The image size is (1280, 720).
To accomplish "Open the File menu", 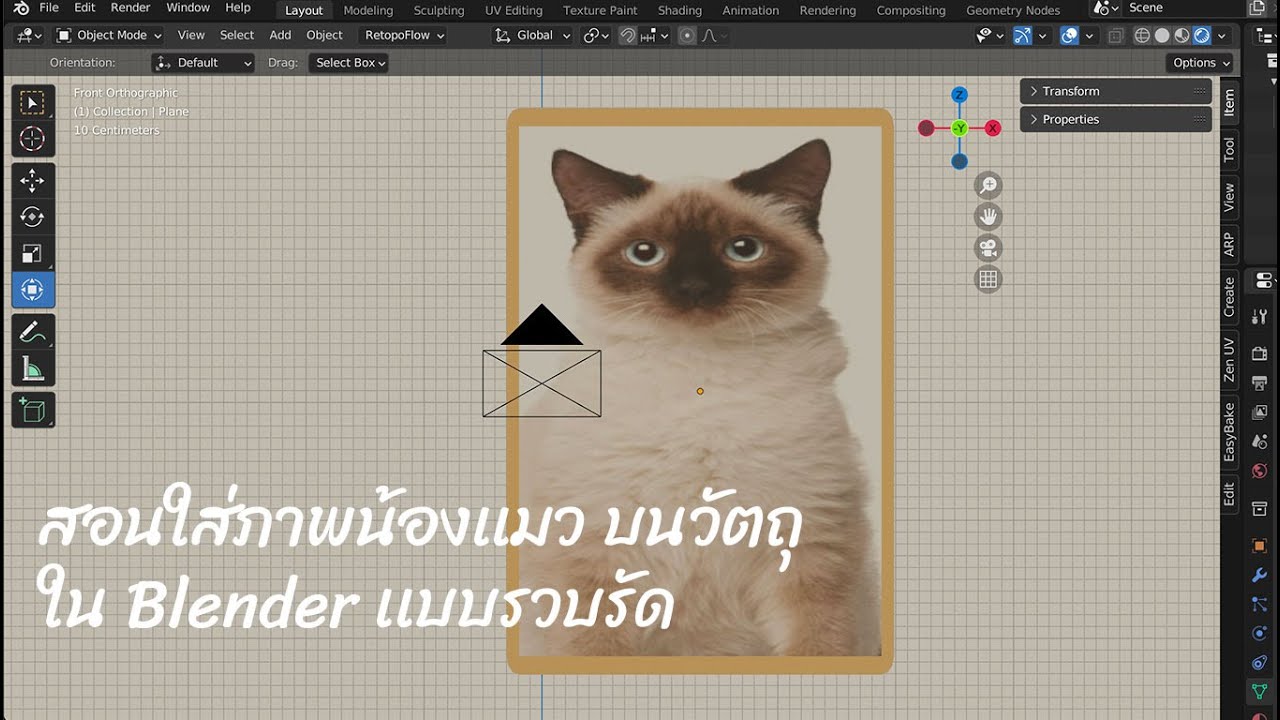I will [x=49, y=8].
